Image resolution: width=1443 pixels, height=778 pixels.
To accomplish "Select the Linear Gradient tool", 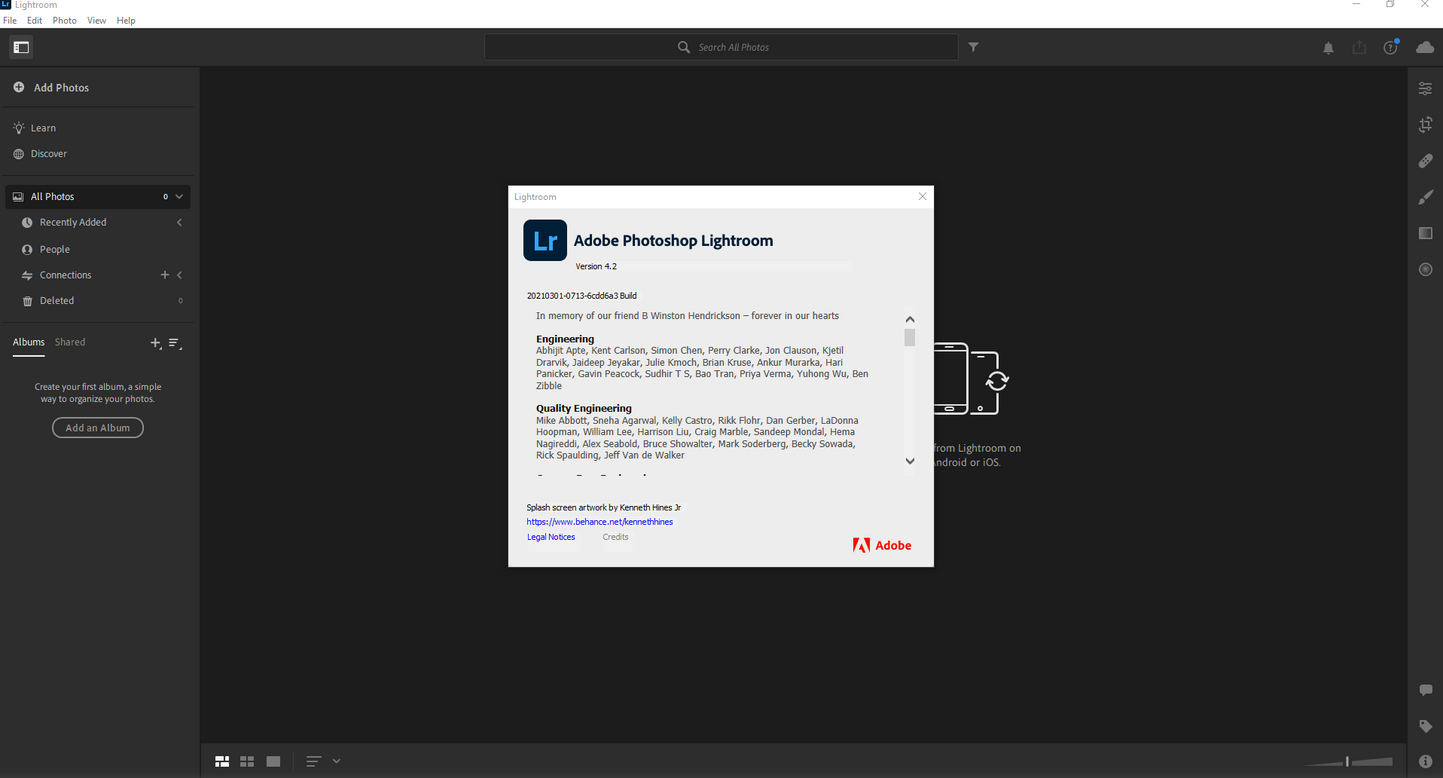I will click(x=1426, y=233).
